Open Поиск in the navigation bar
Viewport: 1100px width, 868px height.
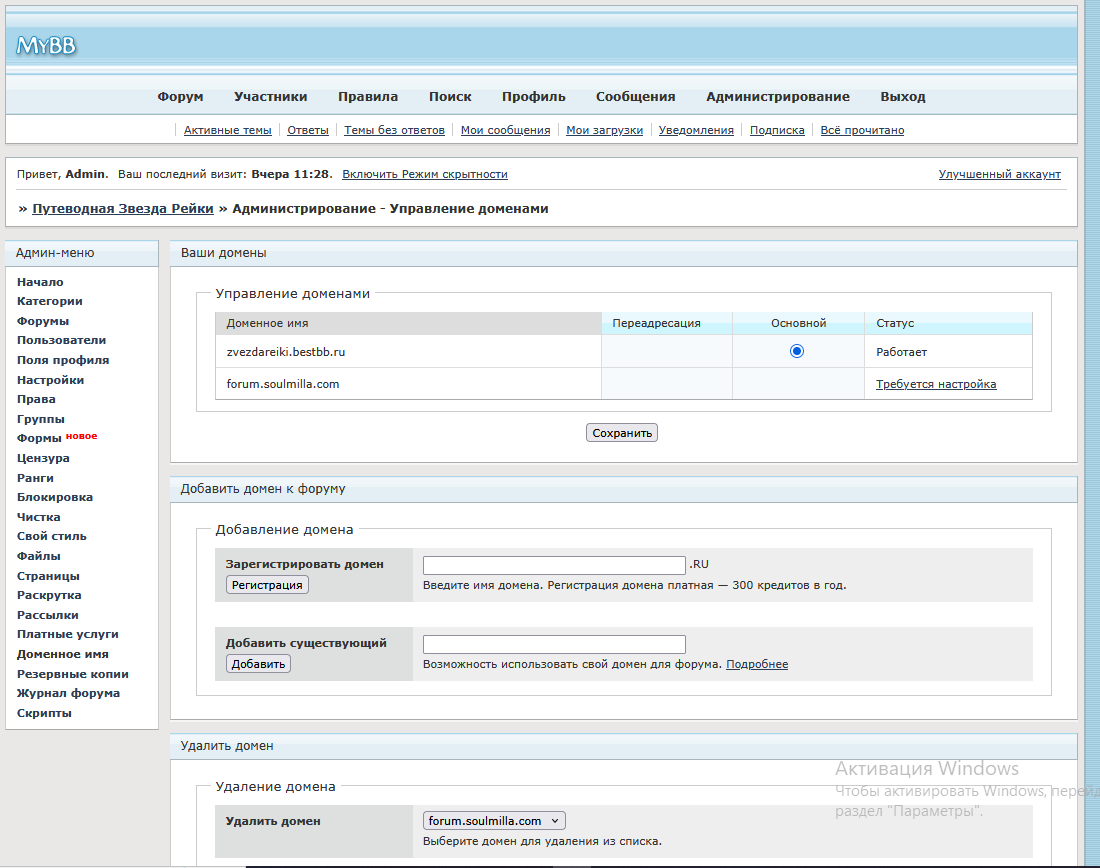[x=450, y=96]
